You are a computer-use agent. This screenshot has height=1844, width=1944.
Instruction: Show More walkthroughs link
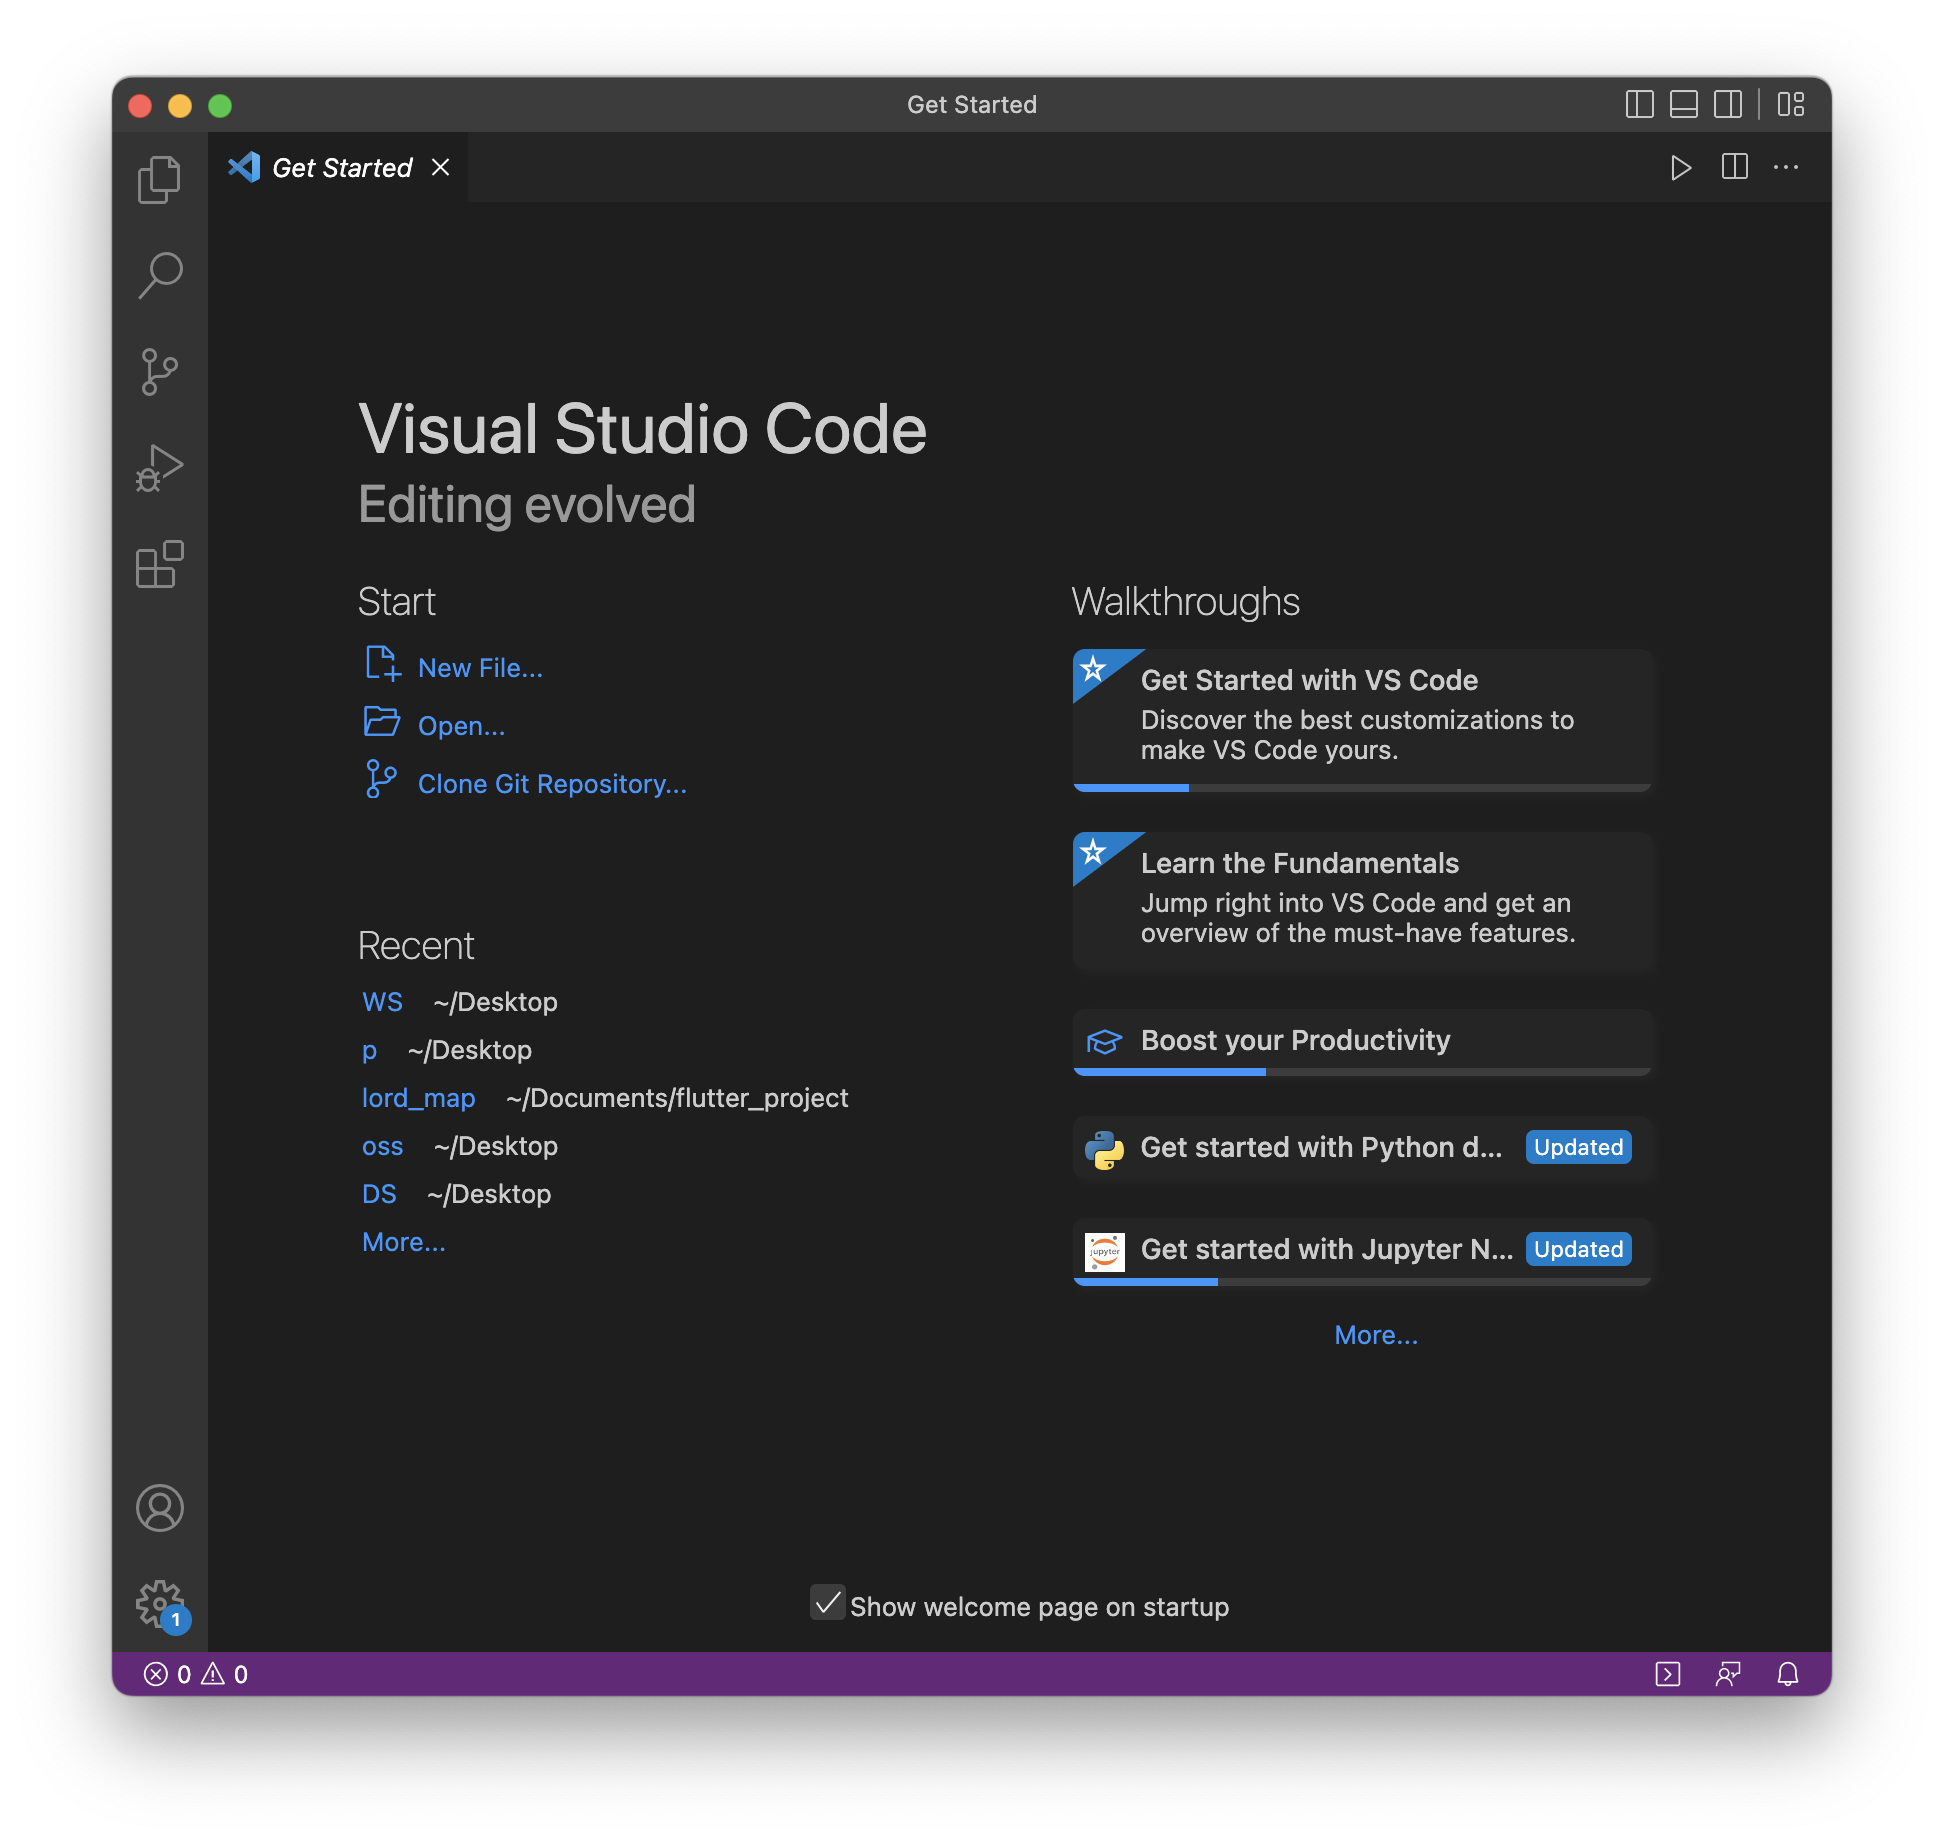point(1376,1335)
